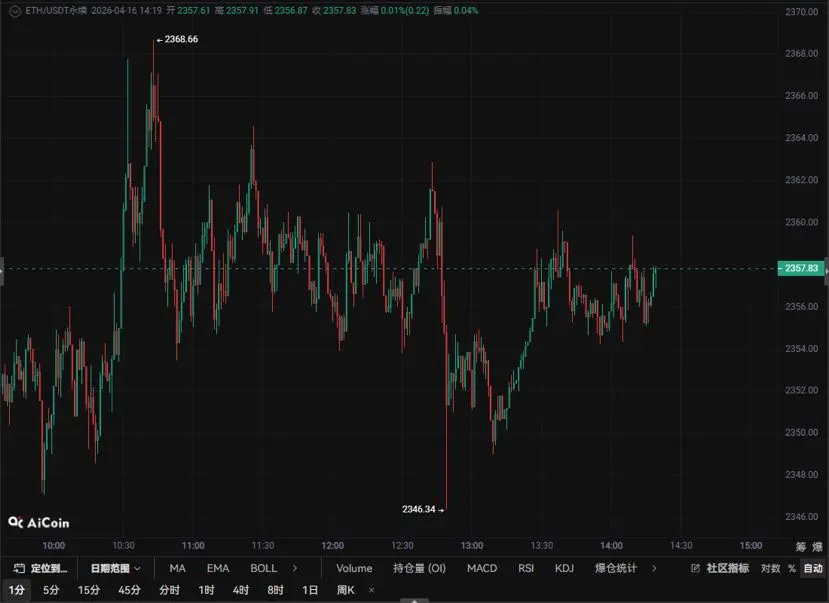Open 社区指标 community indicators

pos(727,568)
